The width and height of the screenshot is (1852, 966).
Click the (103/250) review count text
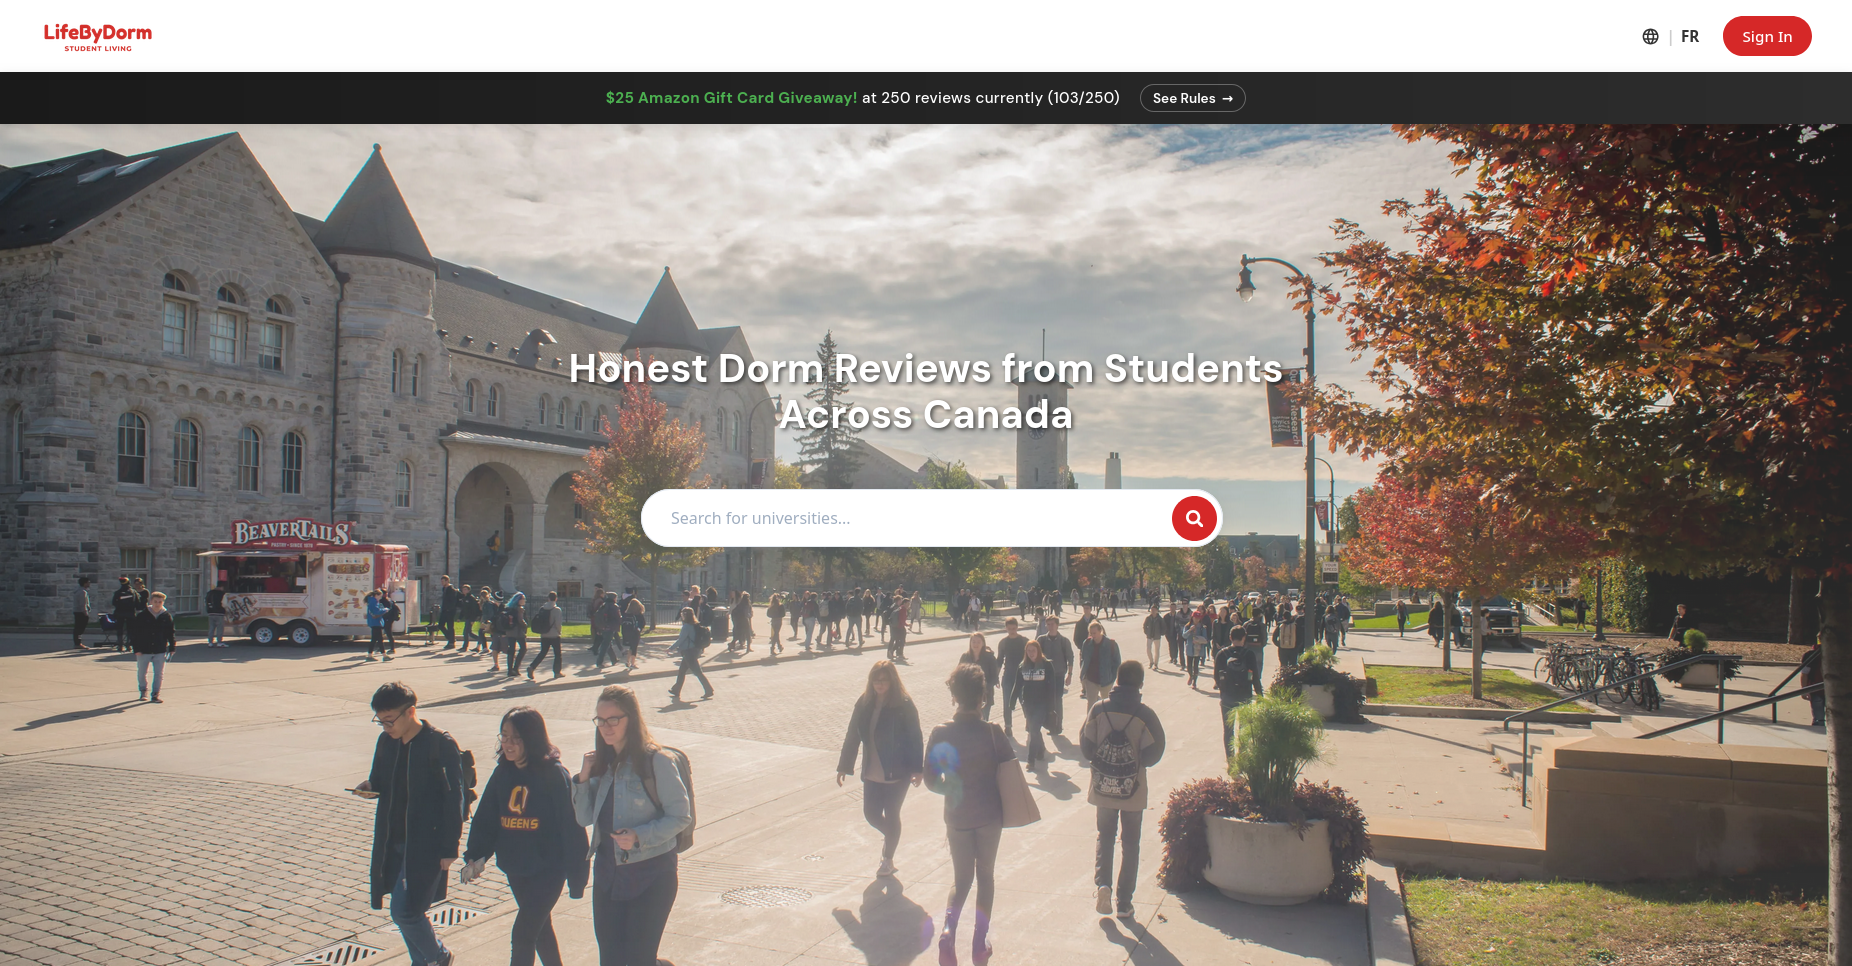pos(1083,98)
